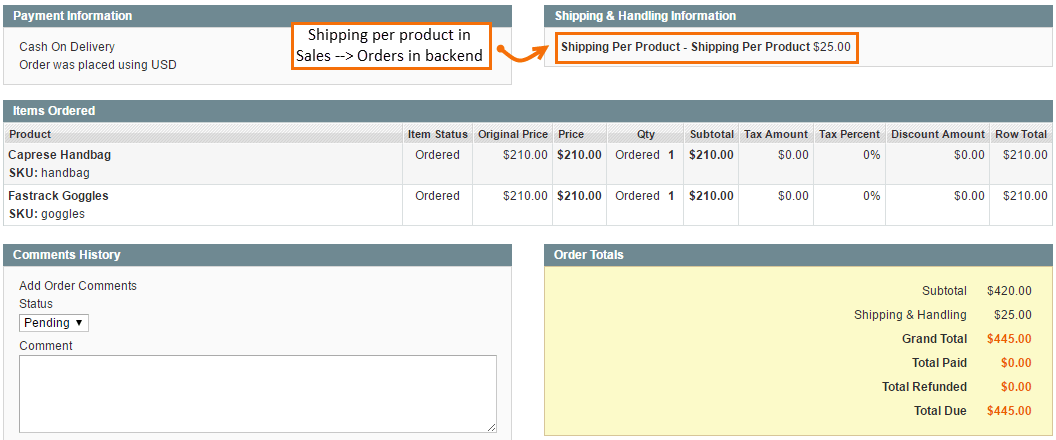Click the Qty column header
This screenshot has width=1056, height=440.
tap(645, 134)
